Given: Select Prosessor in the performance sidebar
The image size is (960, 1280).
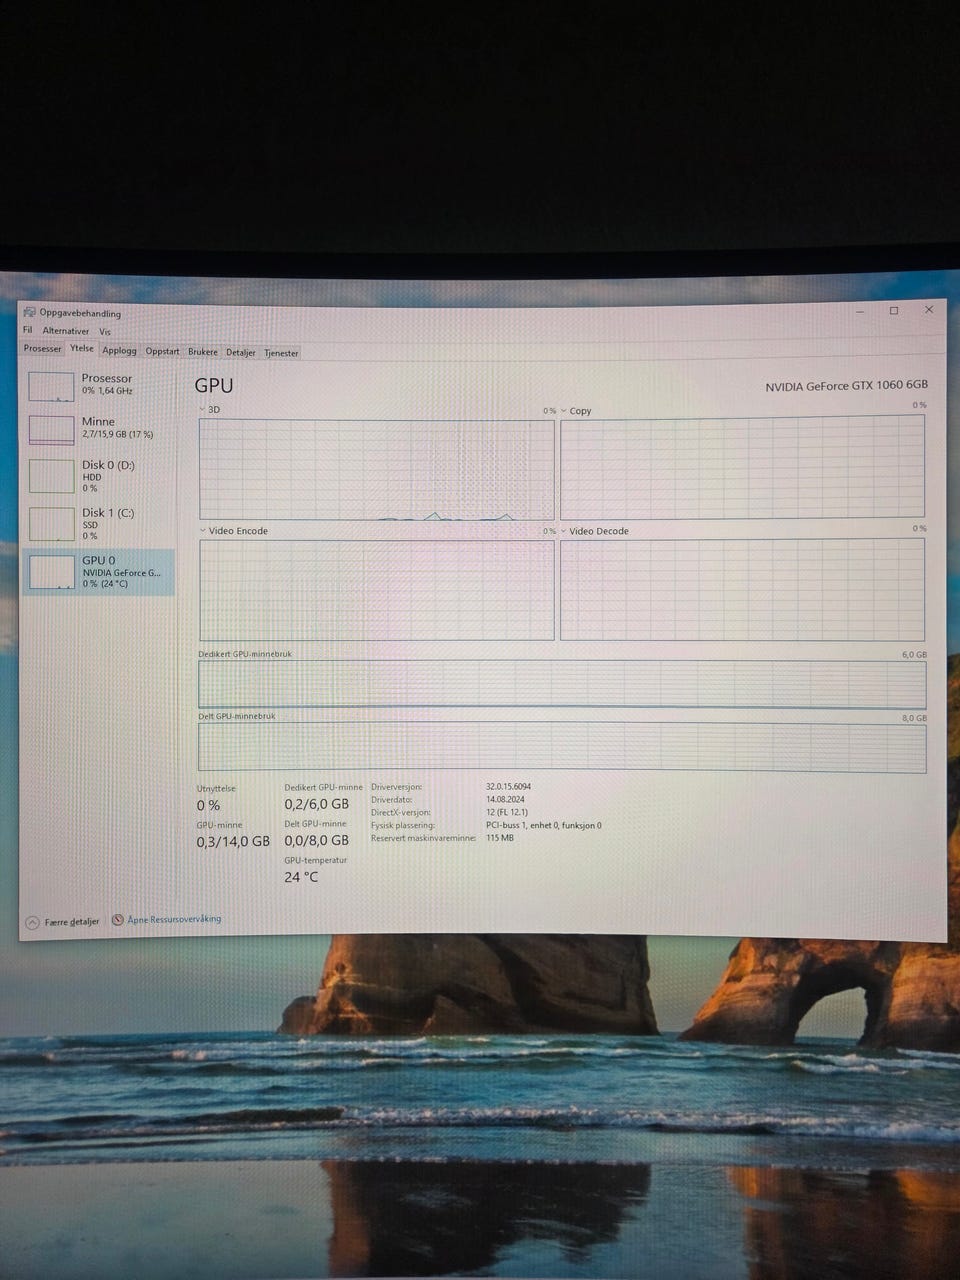Looking at the screenshot, I should 98,386.
